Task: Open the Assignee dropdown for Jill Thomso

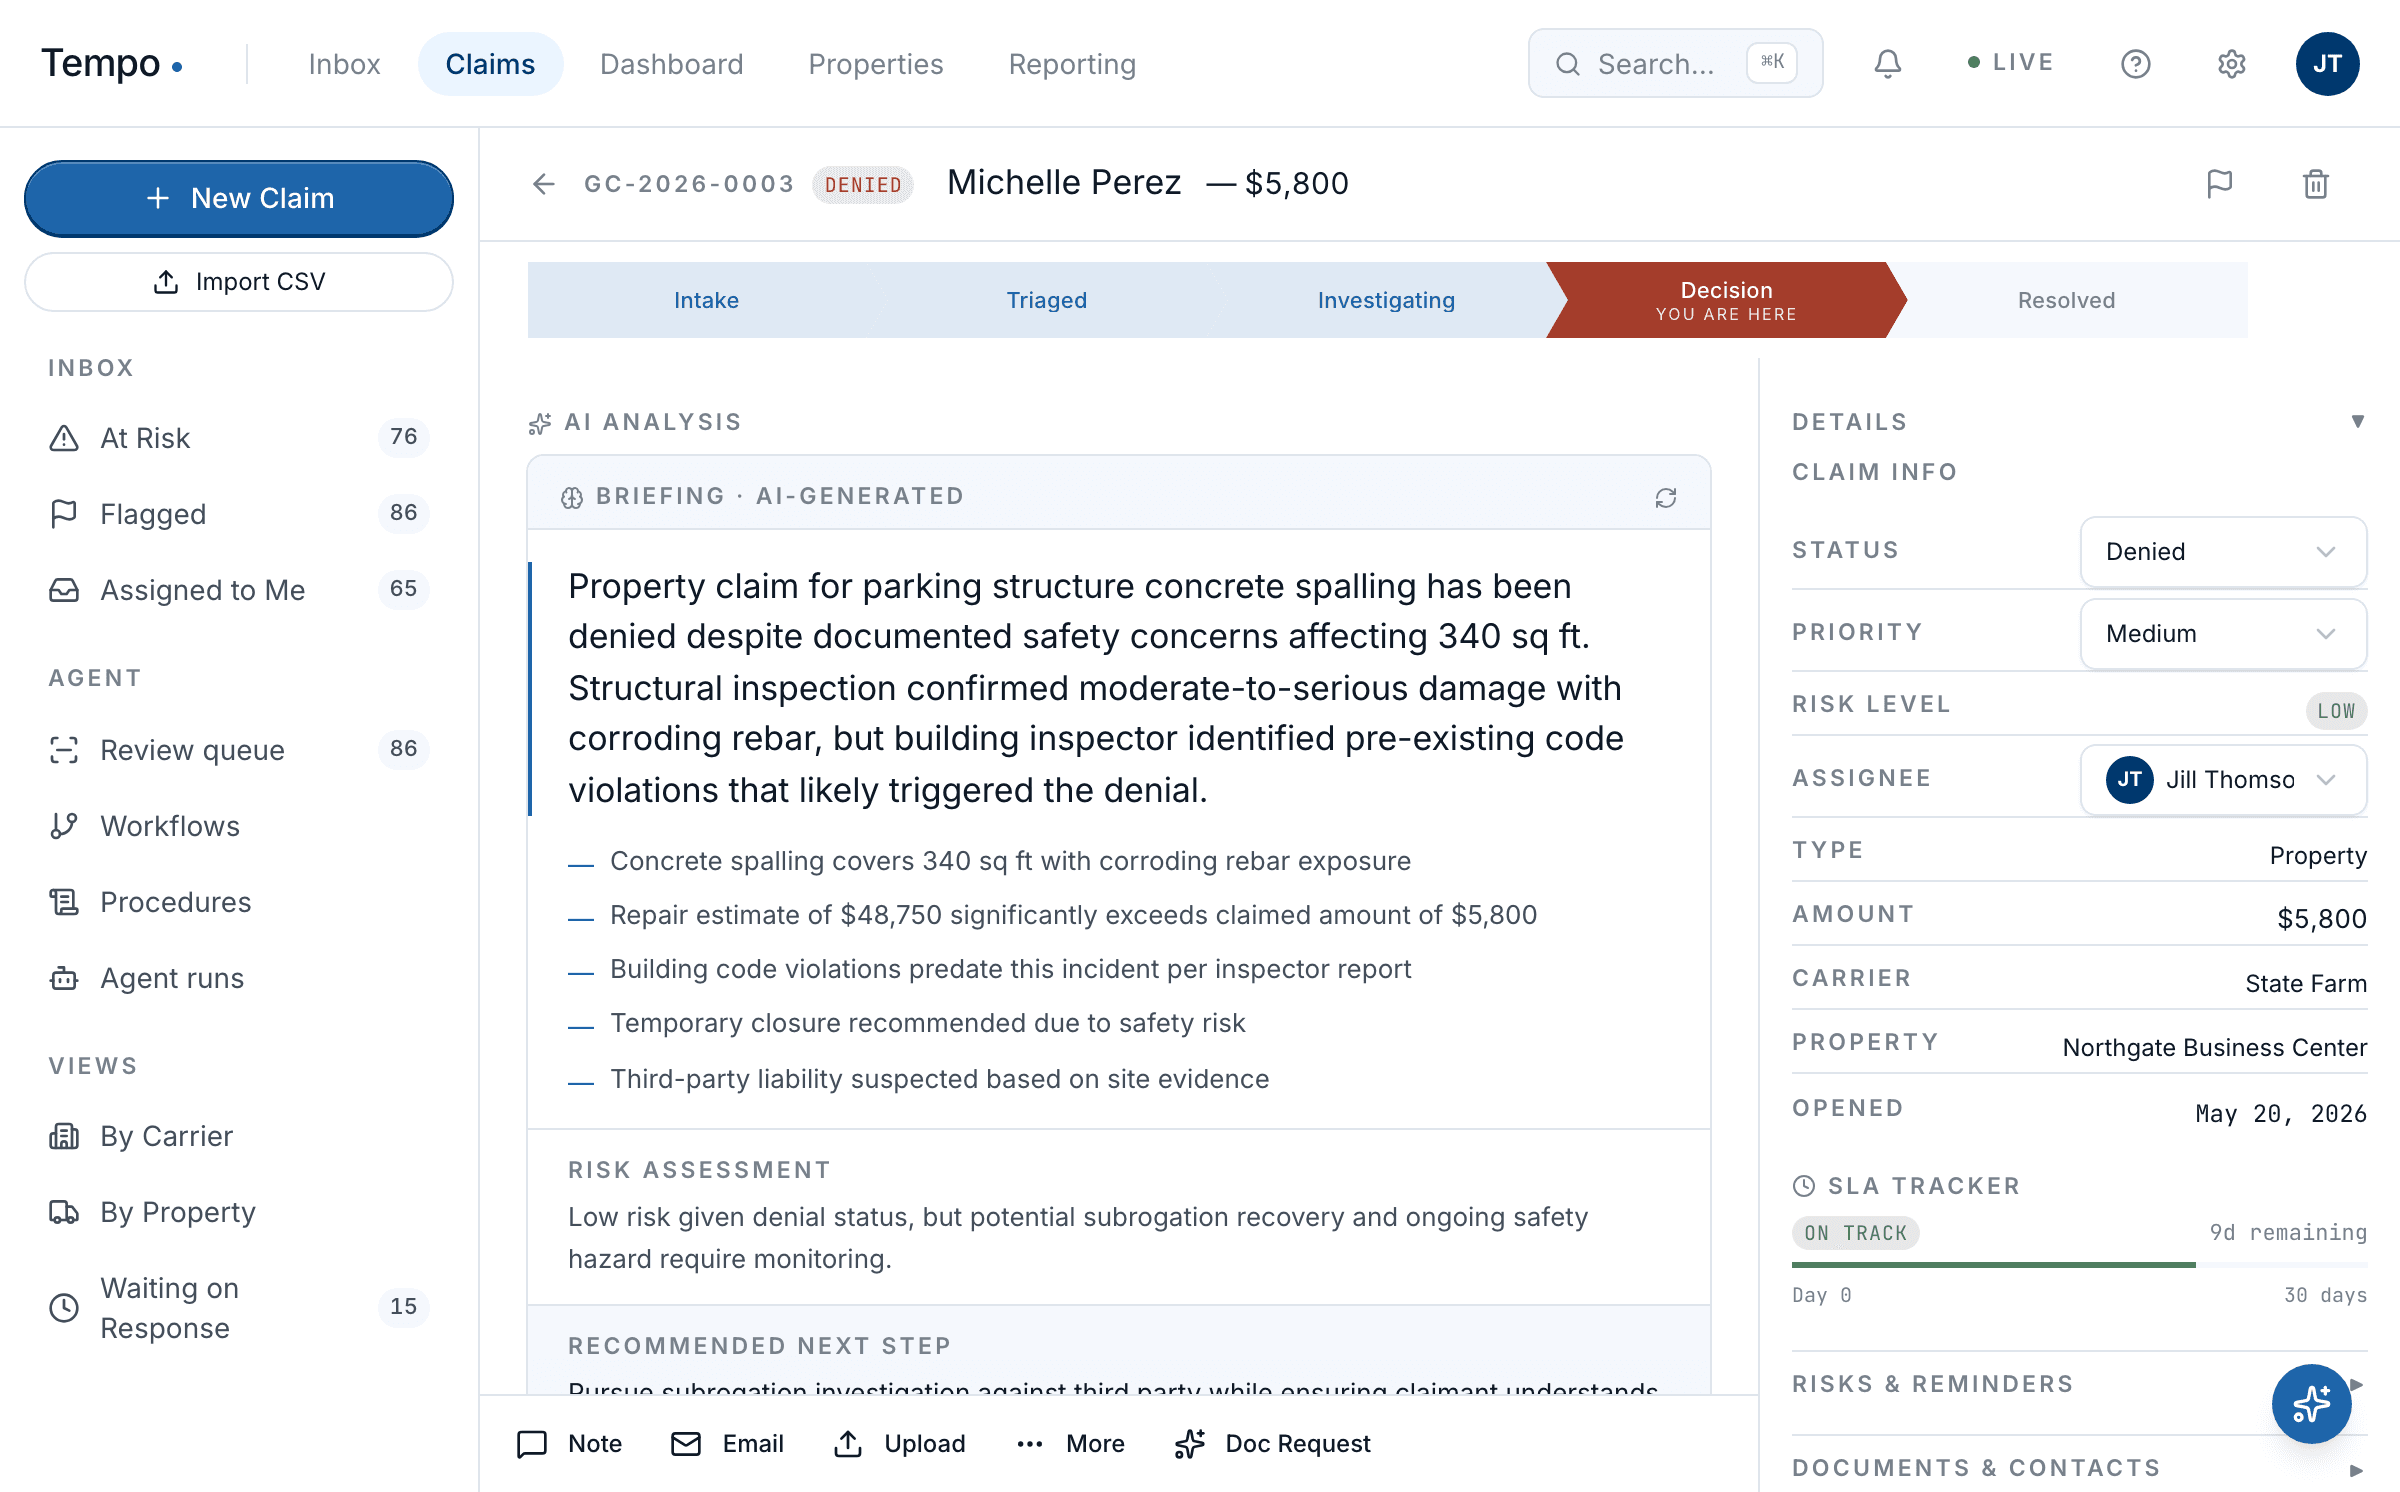Action: [2223, 780]
